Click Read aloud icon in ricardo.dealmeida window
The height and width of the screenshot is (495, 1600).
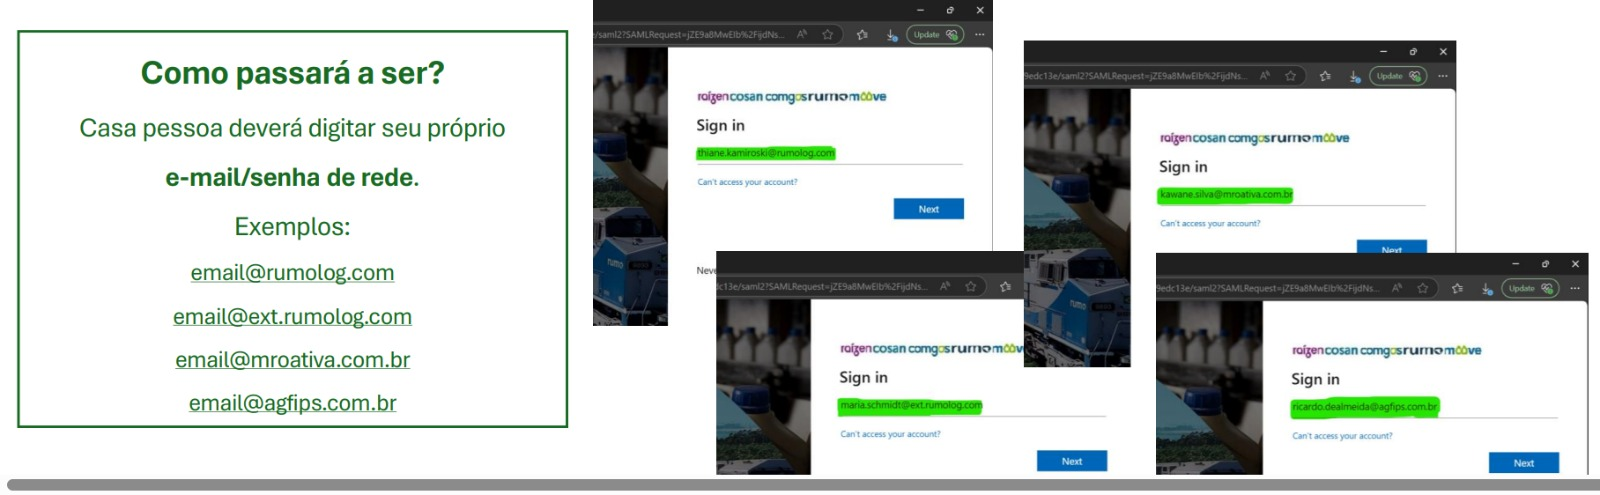(1397, 288)
